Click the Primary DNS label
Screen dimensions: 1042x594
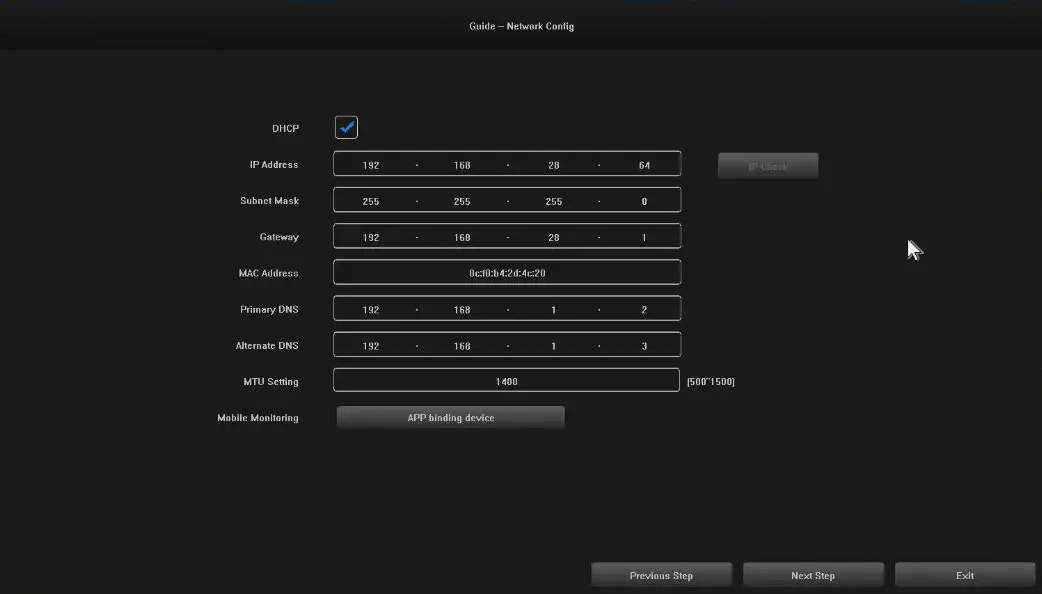269,310
